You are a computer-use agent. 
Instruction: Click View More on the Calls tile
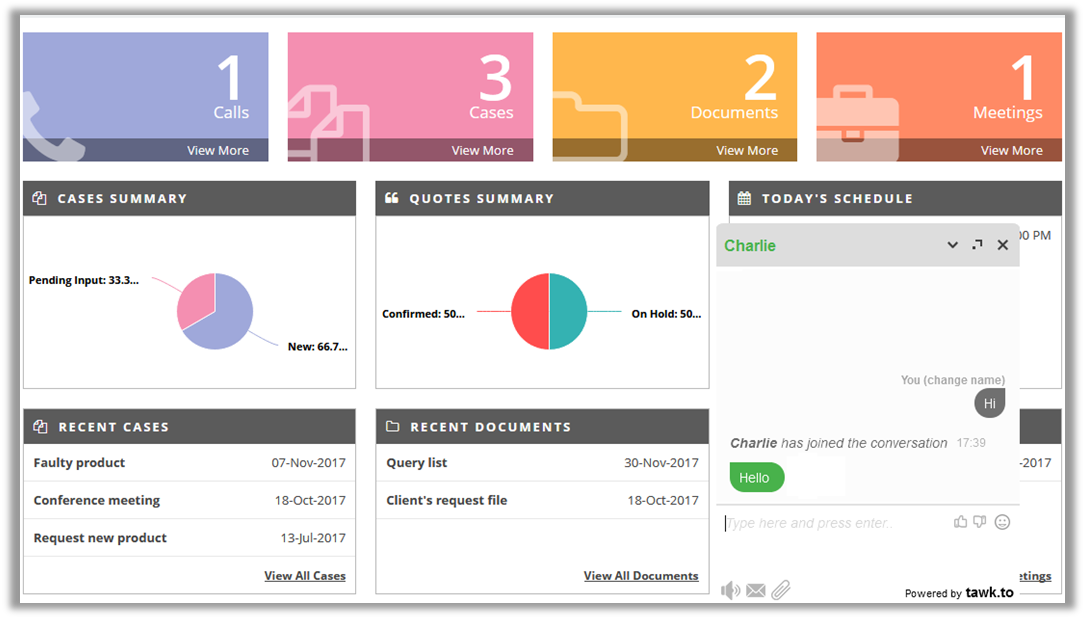[x=217, y=151]
